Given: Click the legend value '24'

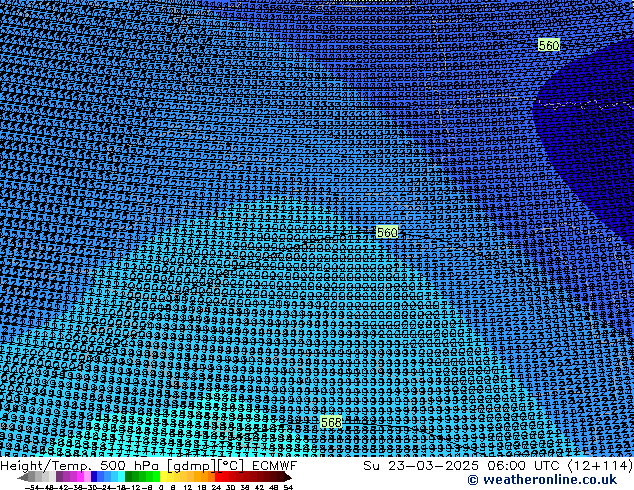Looking at the screenshot, I should 216,488.
